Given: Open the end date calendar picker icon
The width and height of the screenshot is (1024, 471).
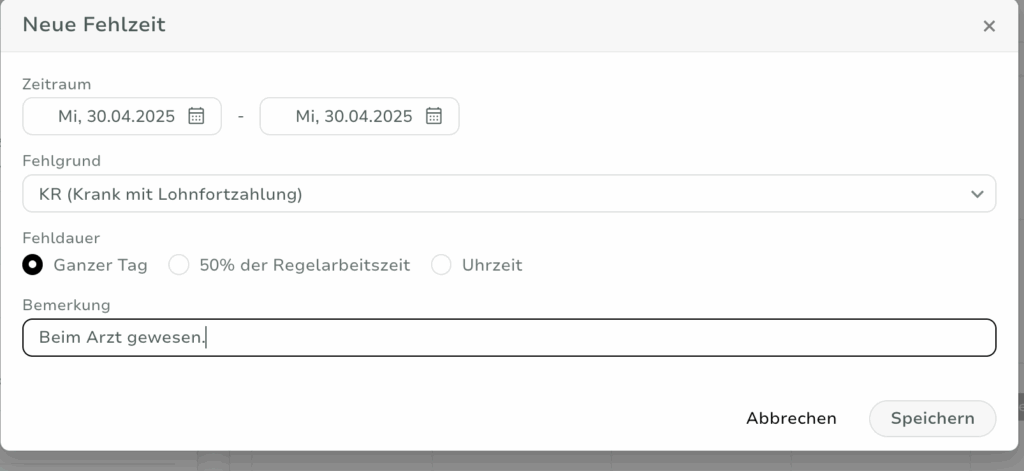Looking at the screenshot, I should click(x=434, y=116).
